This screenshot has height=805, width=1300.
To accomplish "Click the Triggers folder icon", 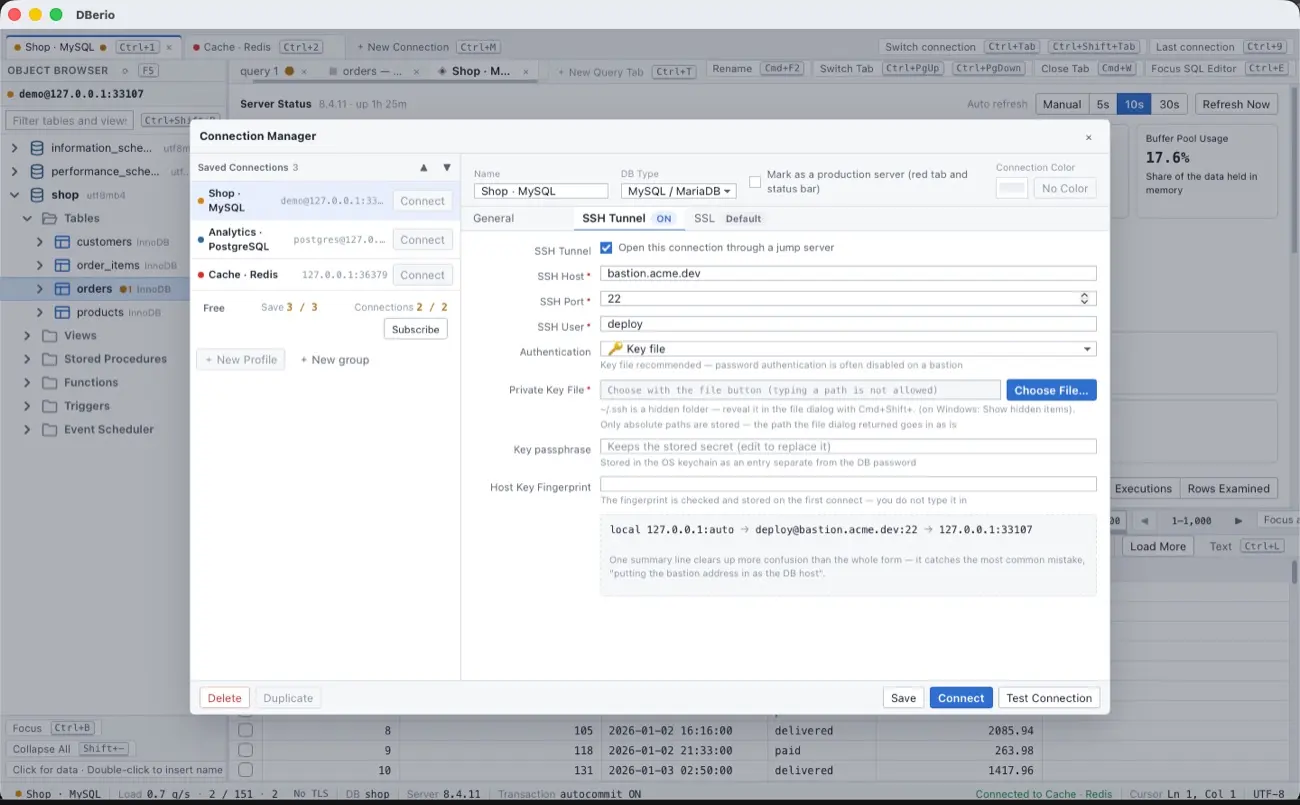I will pos(49,406).
